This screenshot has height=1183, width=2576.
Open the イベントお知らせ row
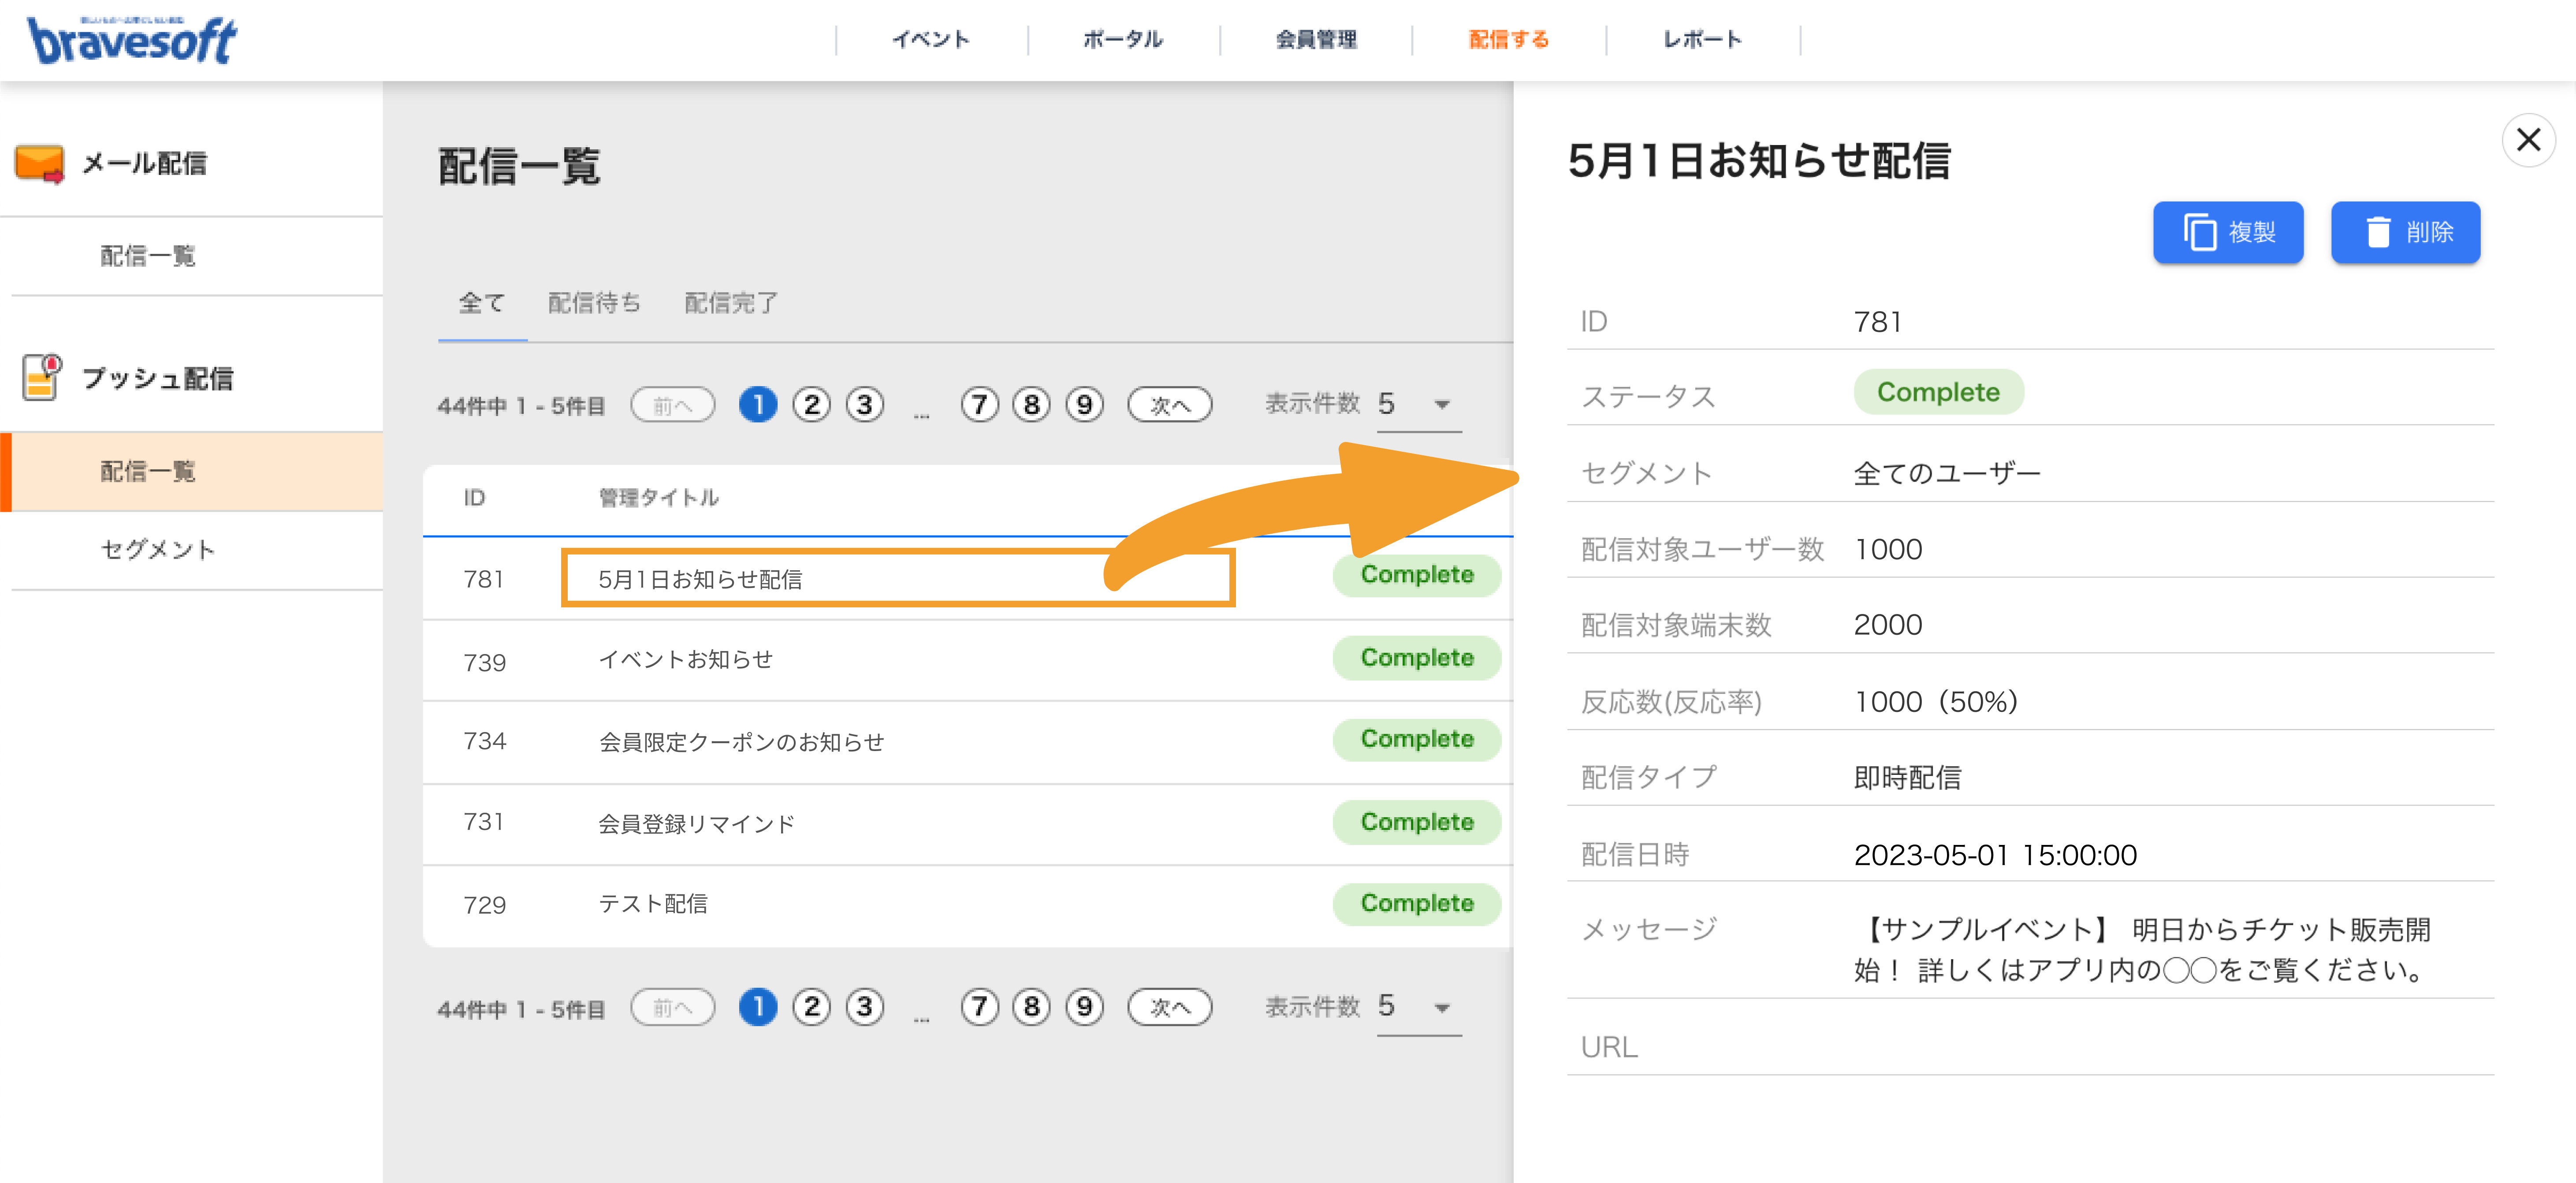[967, 660]
